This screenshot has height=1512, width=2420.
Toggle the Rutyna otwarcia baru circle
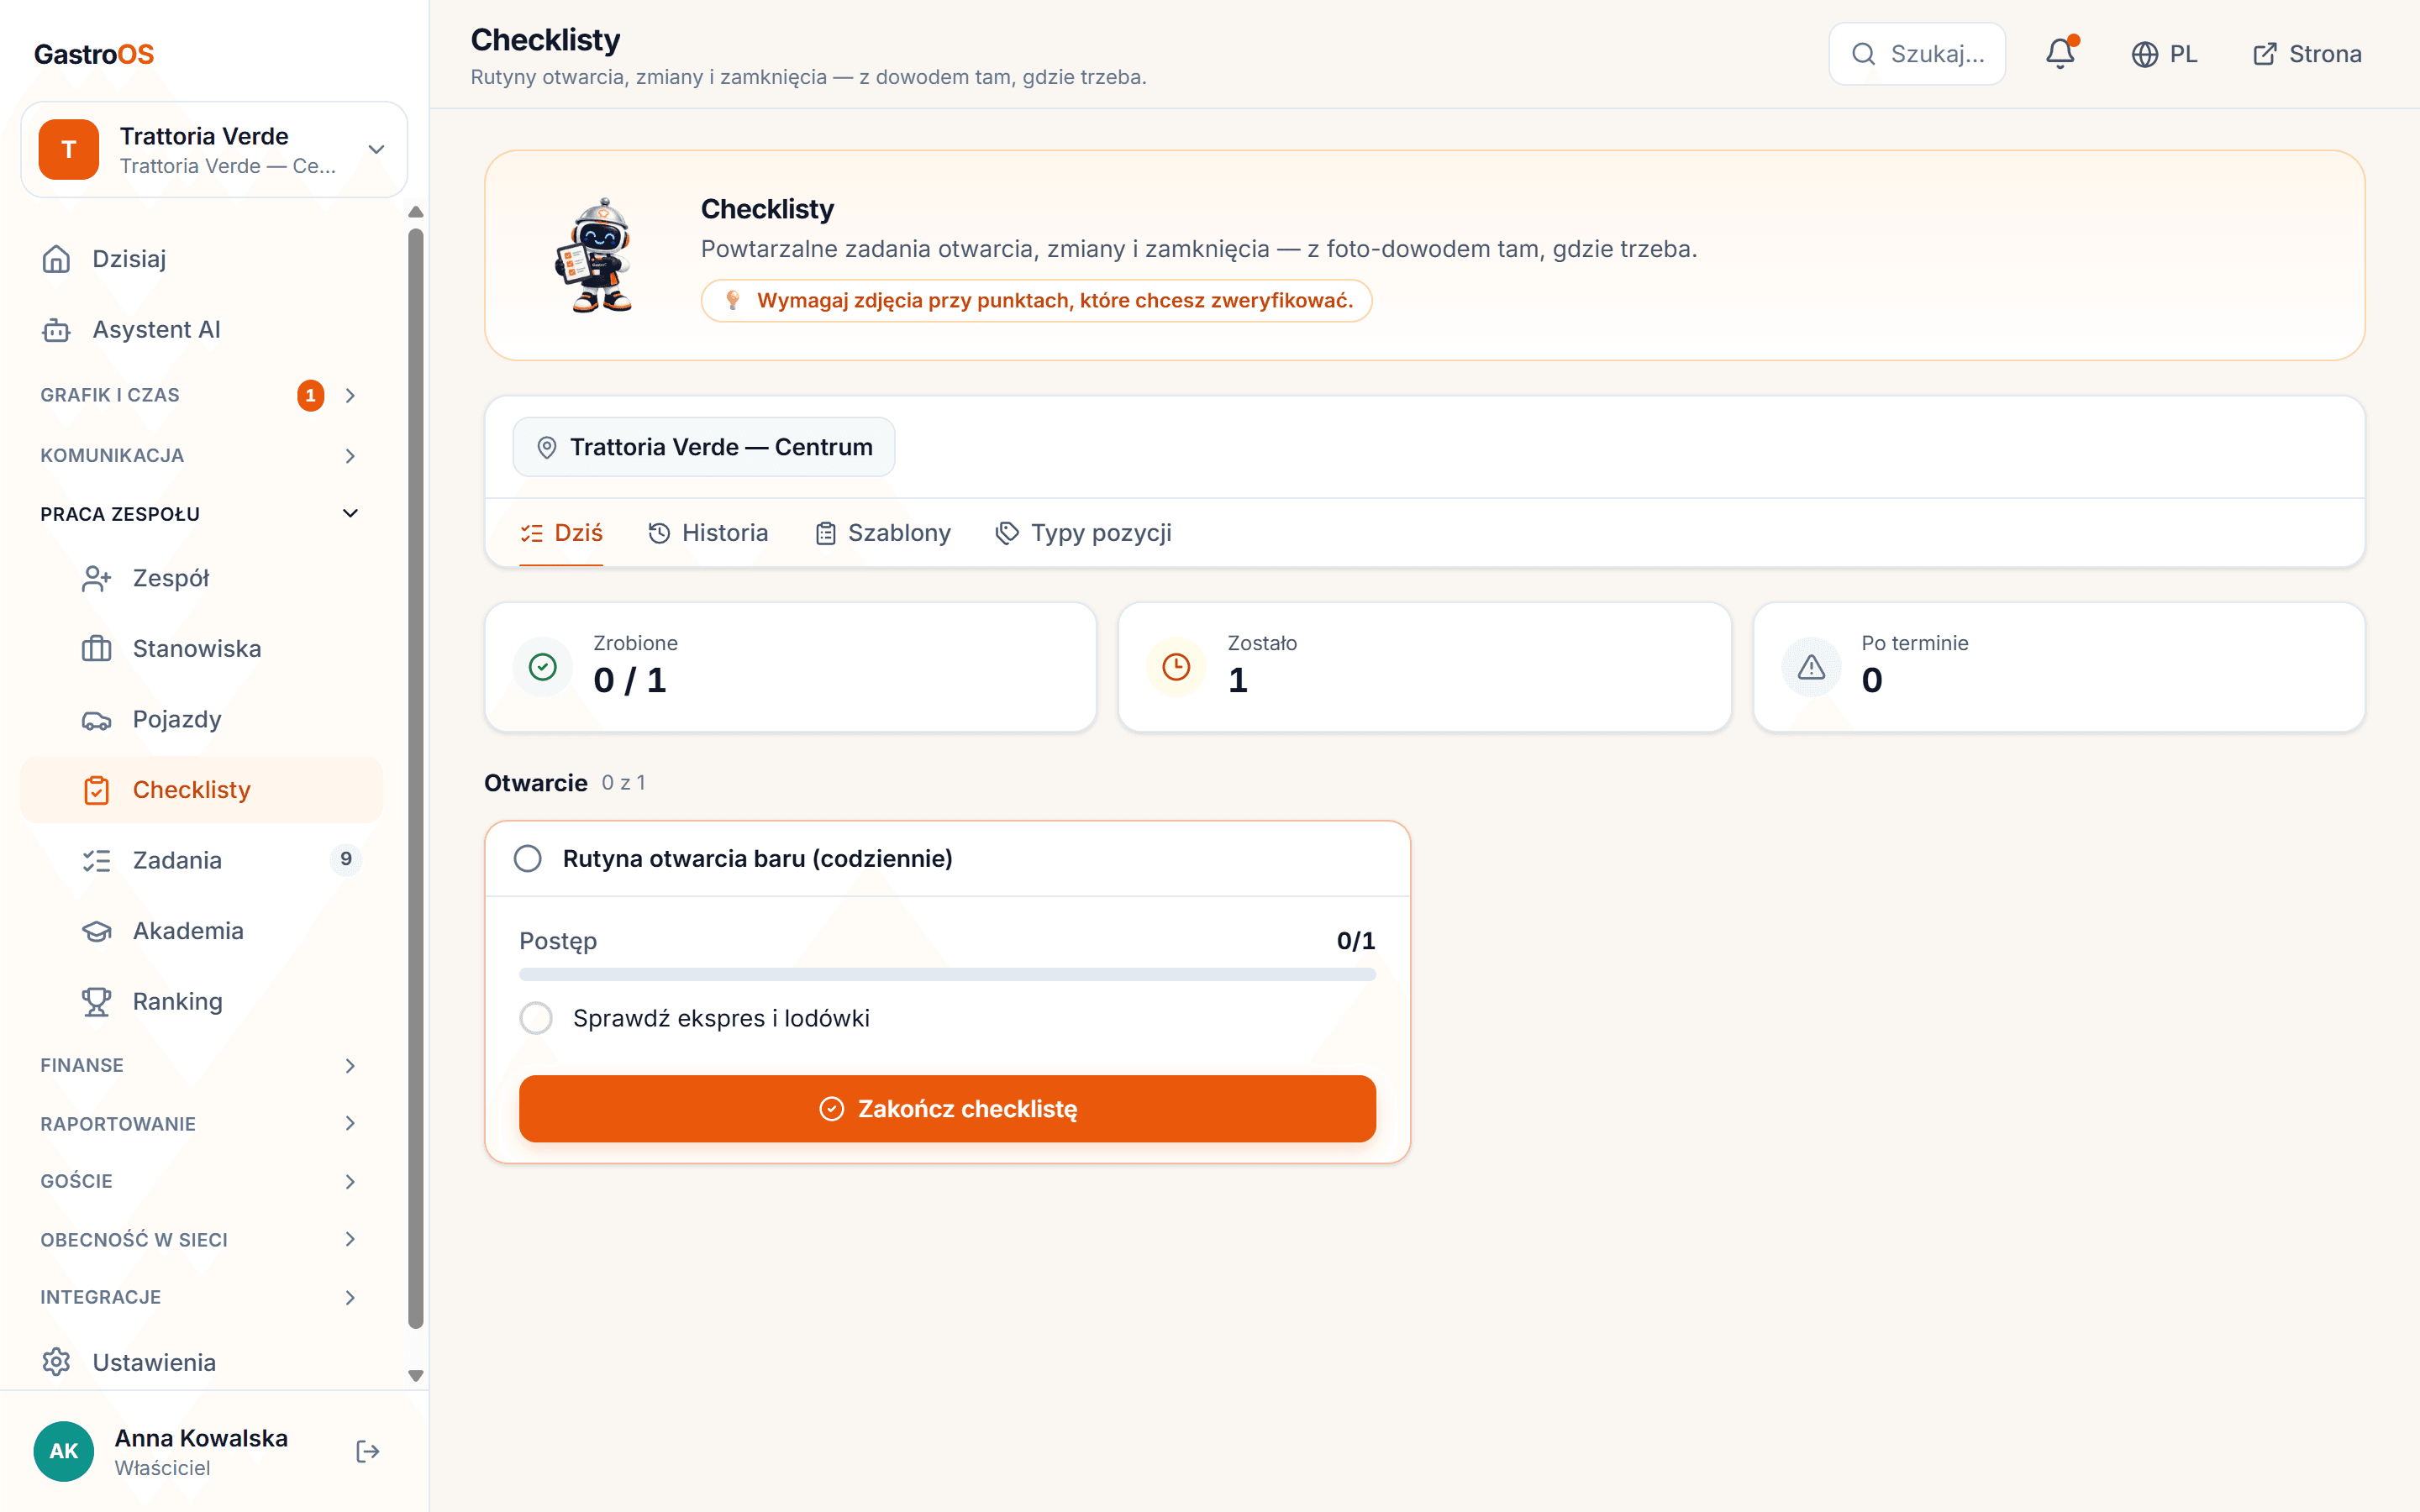coord(527,858)
